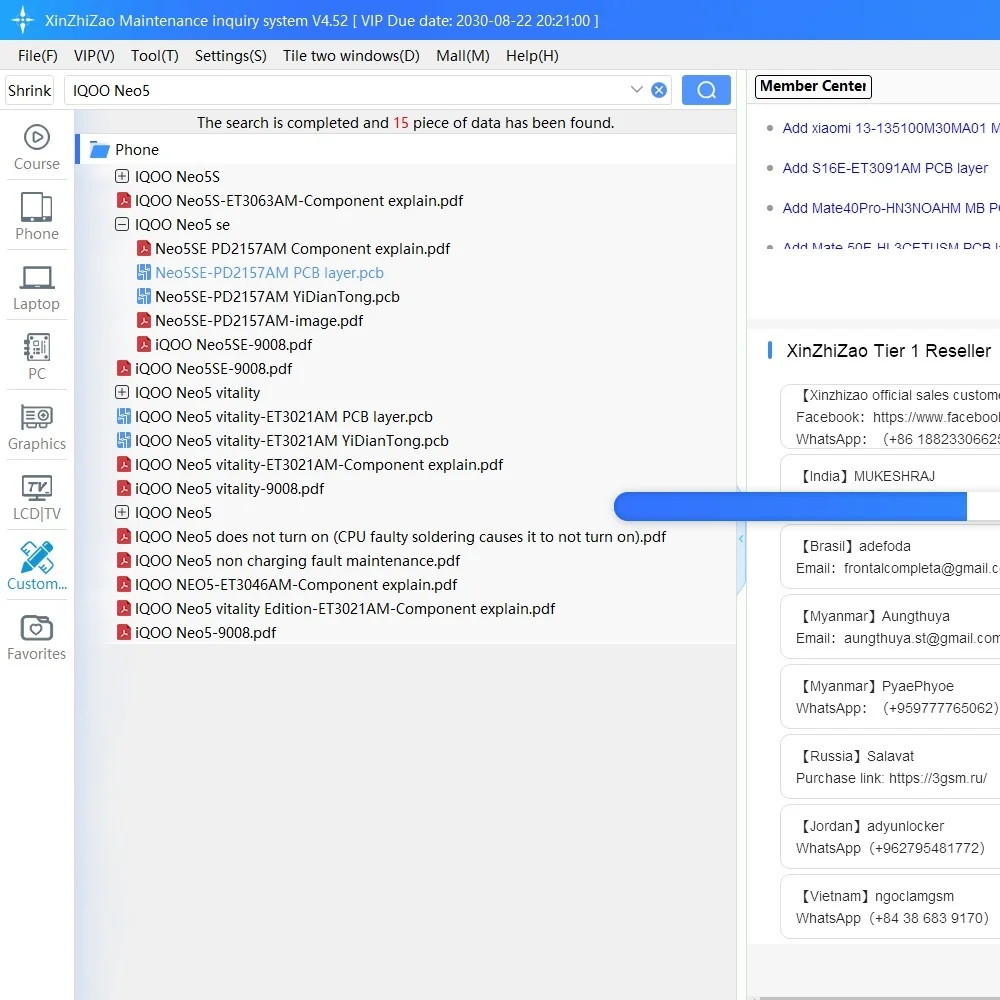This screenshot has width=1000, height=1000.
Task: Collapse the IQOO Neo5 se tree node
Action: click(x=122, y=224)
